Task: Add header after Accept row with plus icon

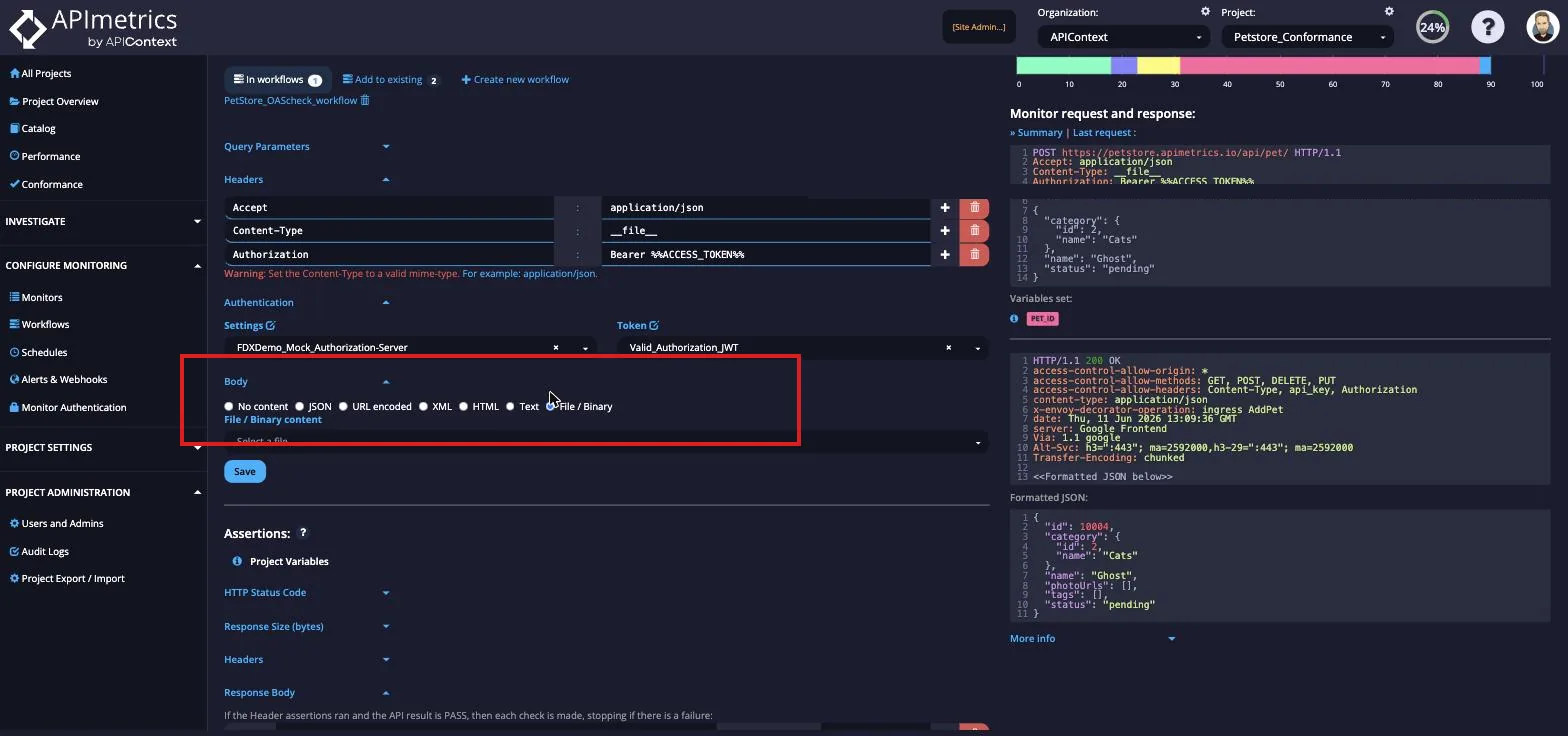Action: click(945, 208)
